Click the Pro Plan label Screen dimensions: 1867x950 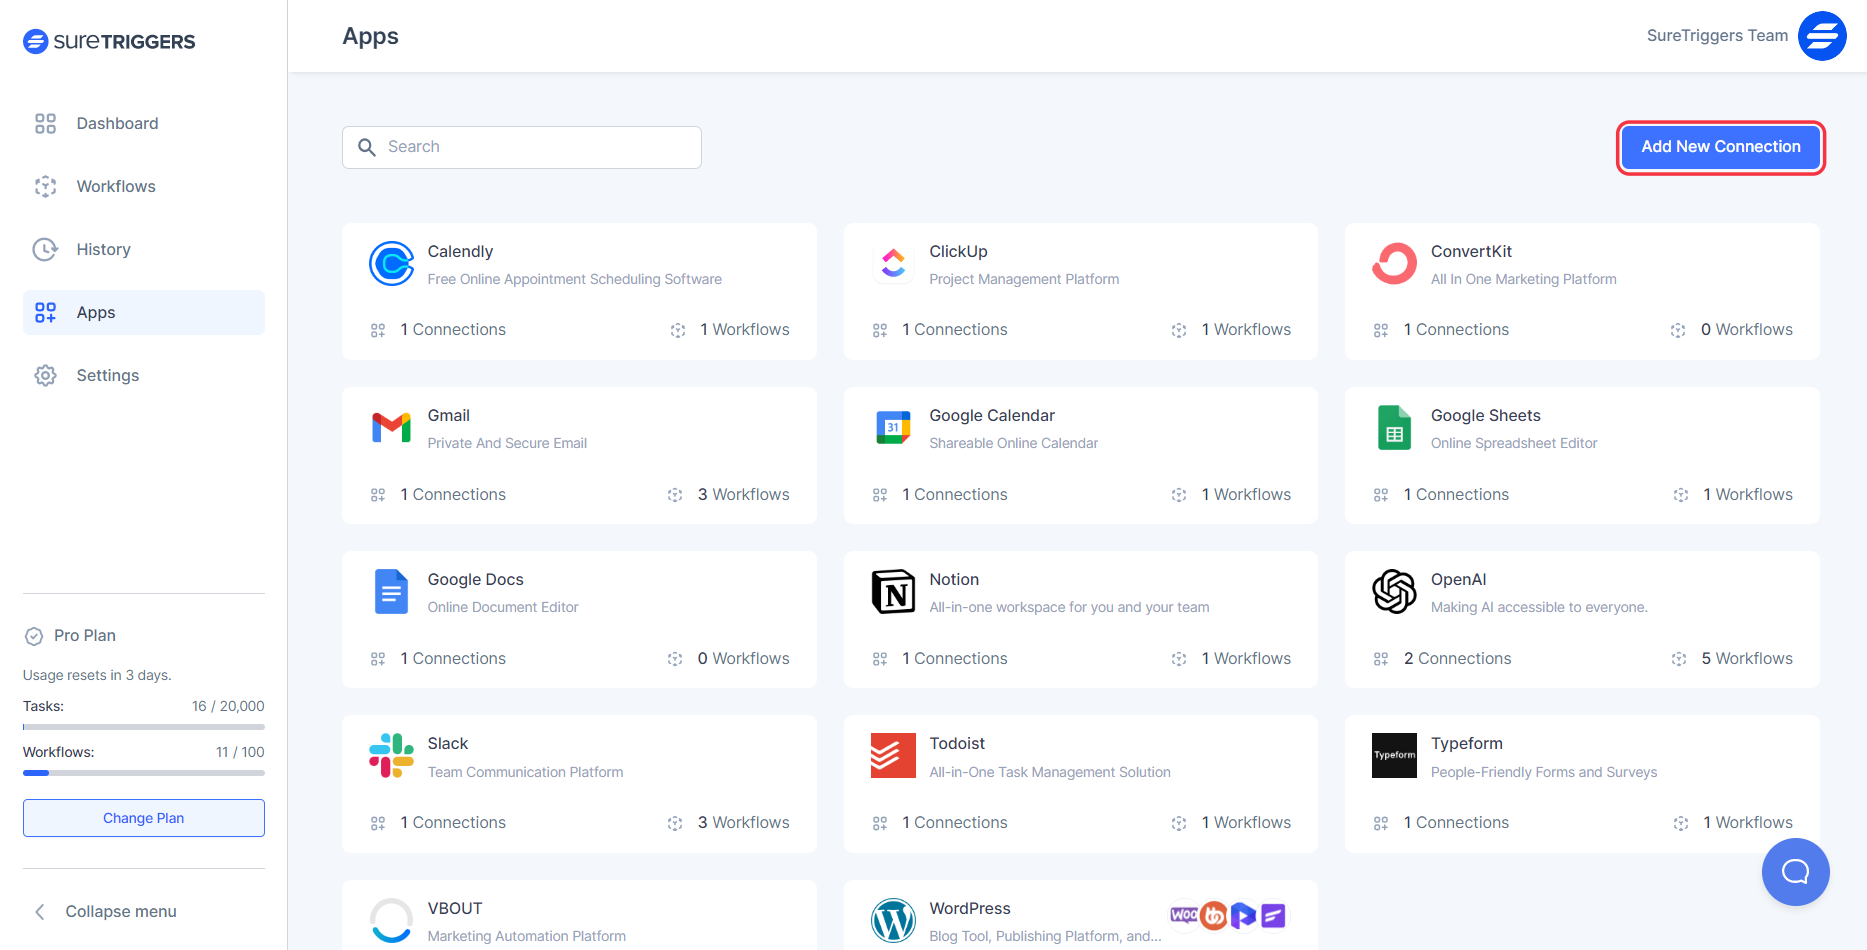85,636
